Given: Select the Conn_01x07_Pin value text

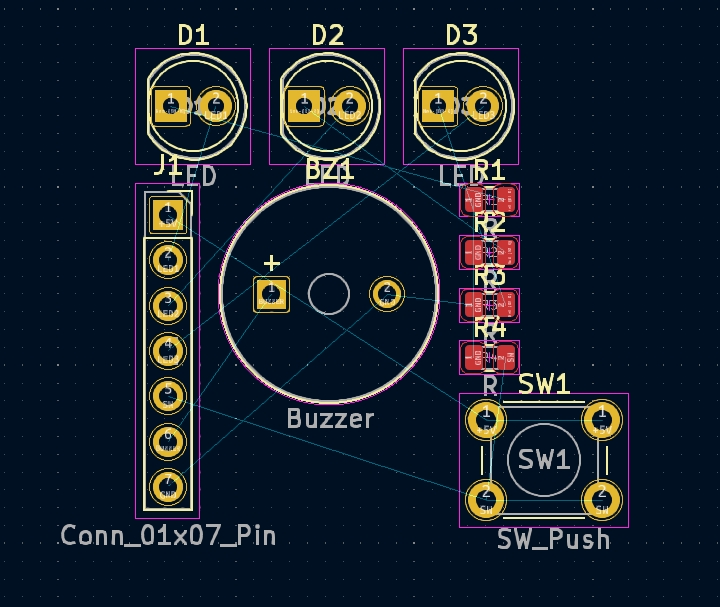Looking at the screenshot, I should [169, 536].
